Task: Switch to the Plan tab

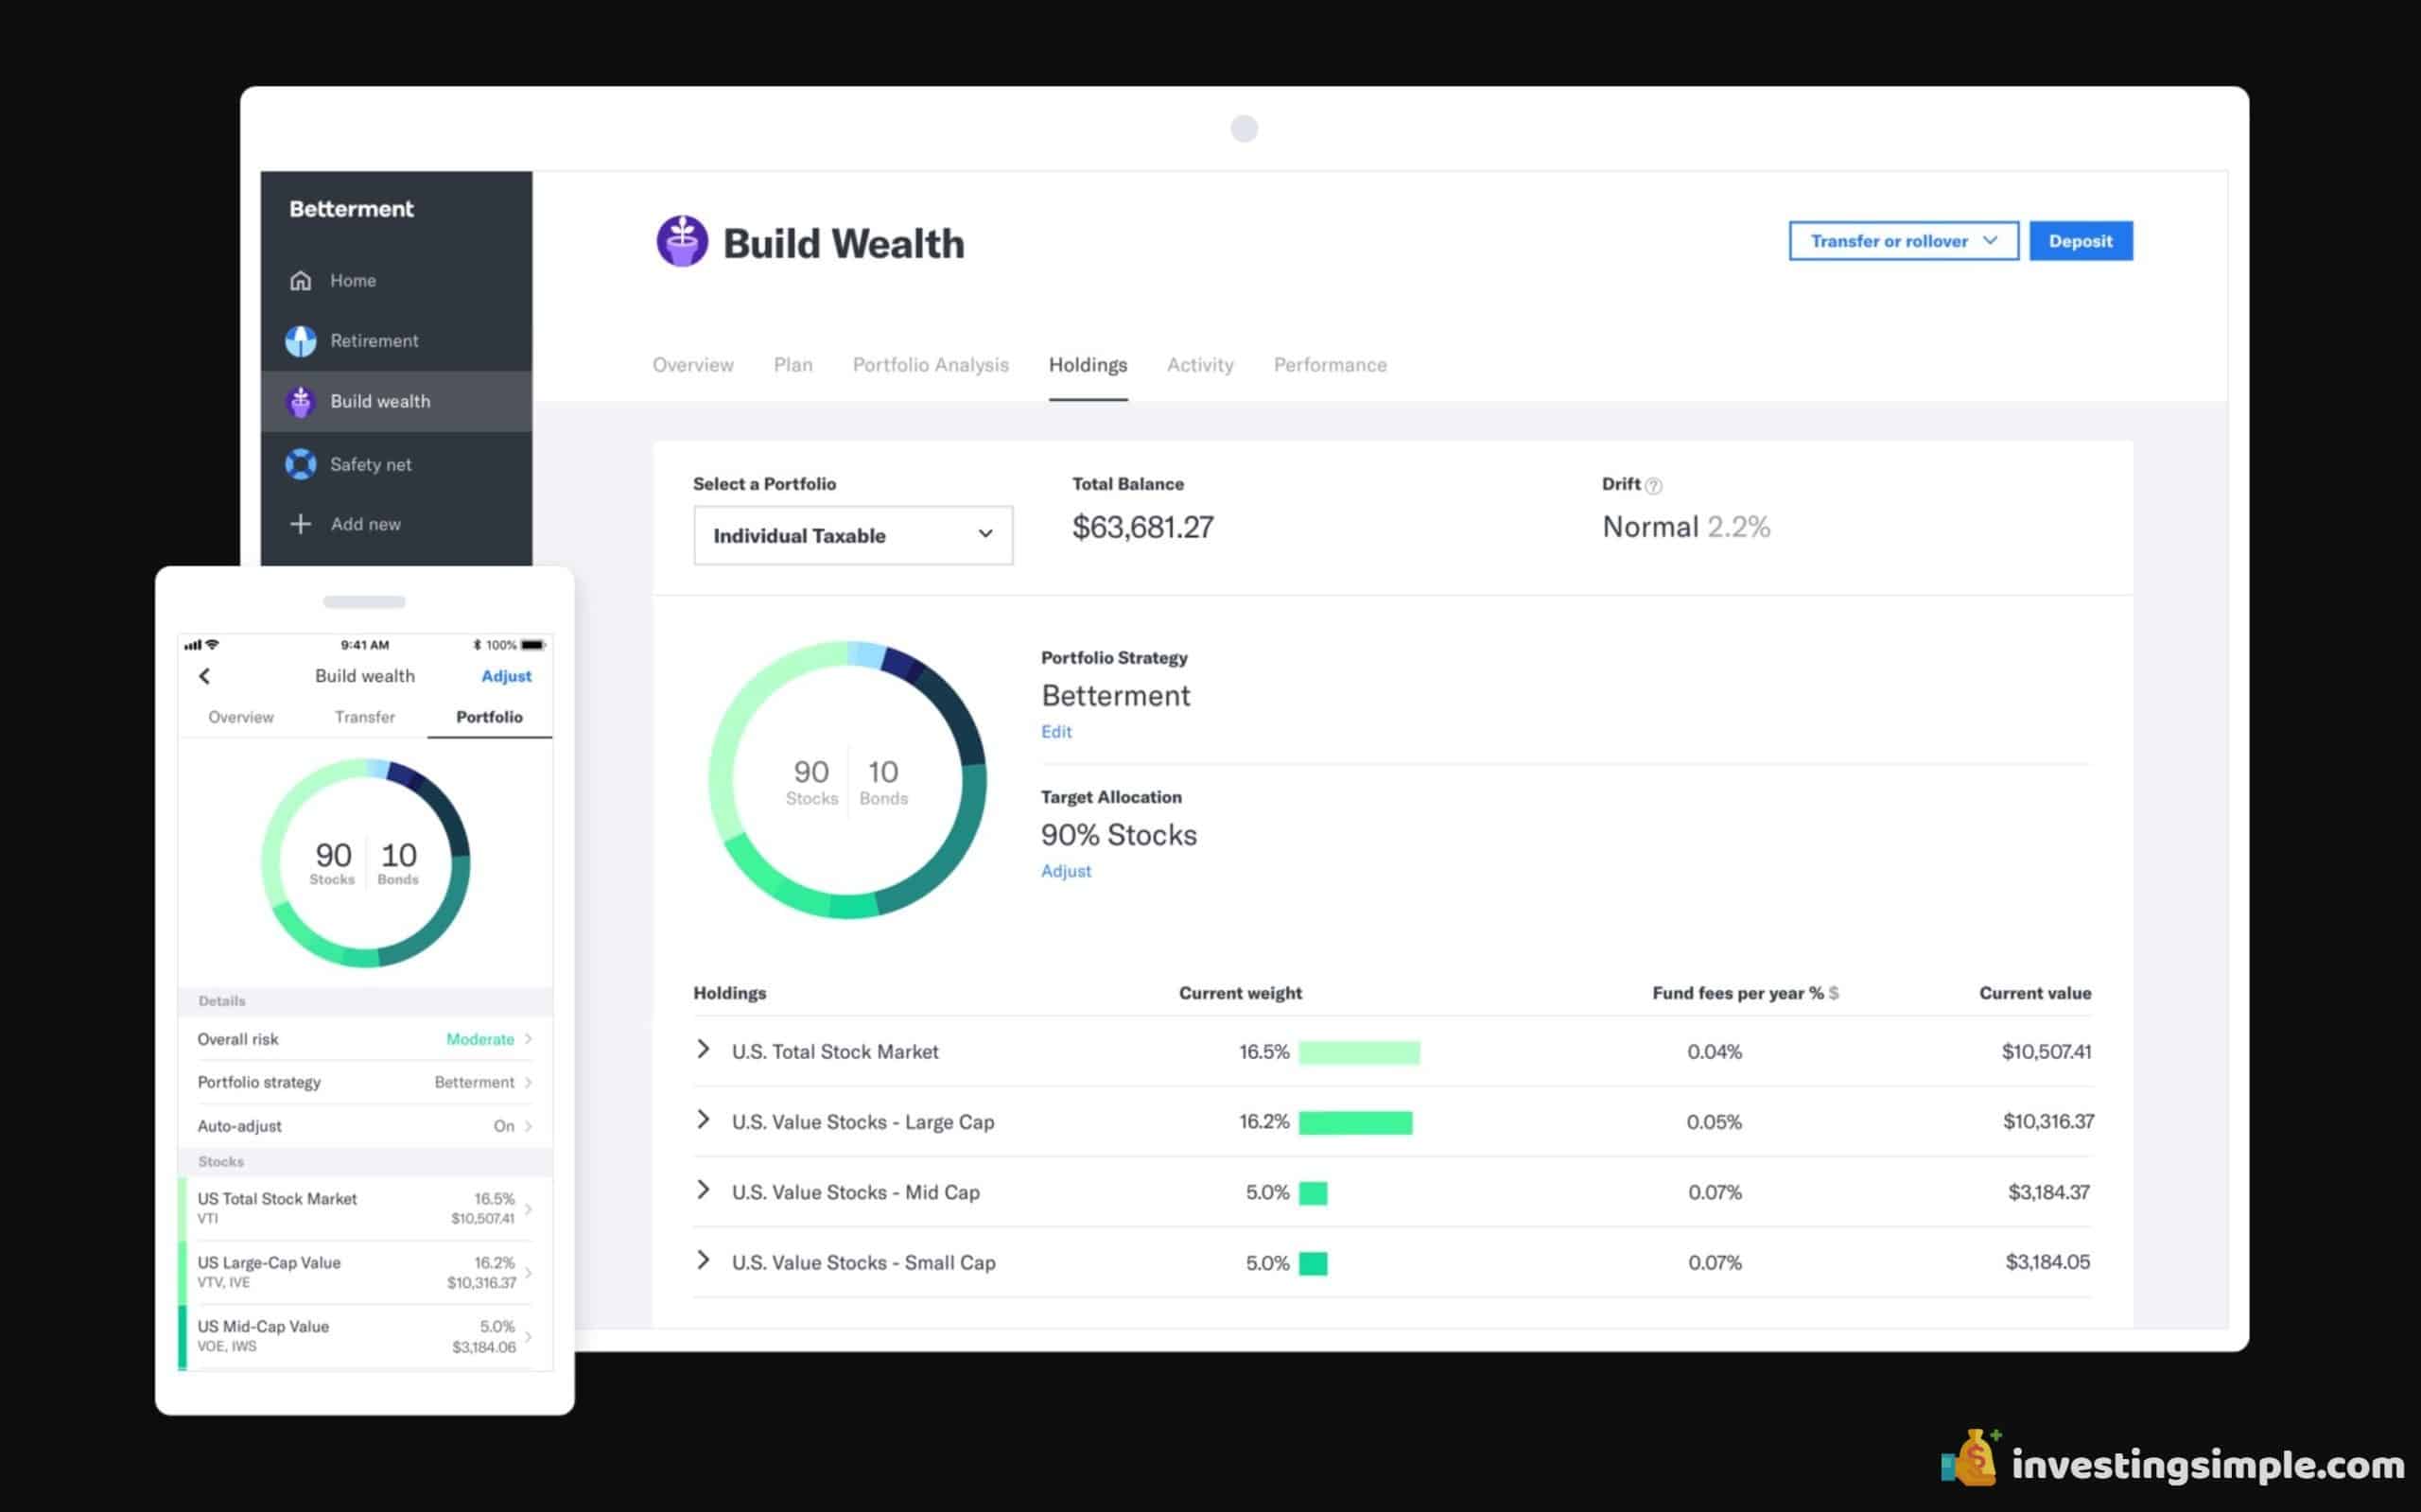Action: 793,365
